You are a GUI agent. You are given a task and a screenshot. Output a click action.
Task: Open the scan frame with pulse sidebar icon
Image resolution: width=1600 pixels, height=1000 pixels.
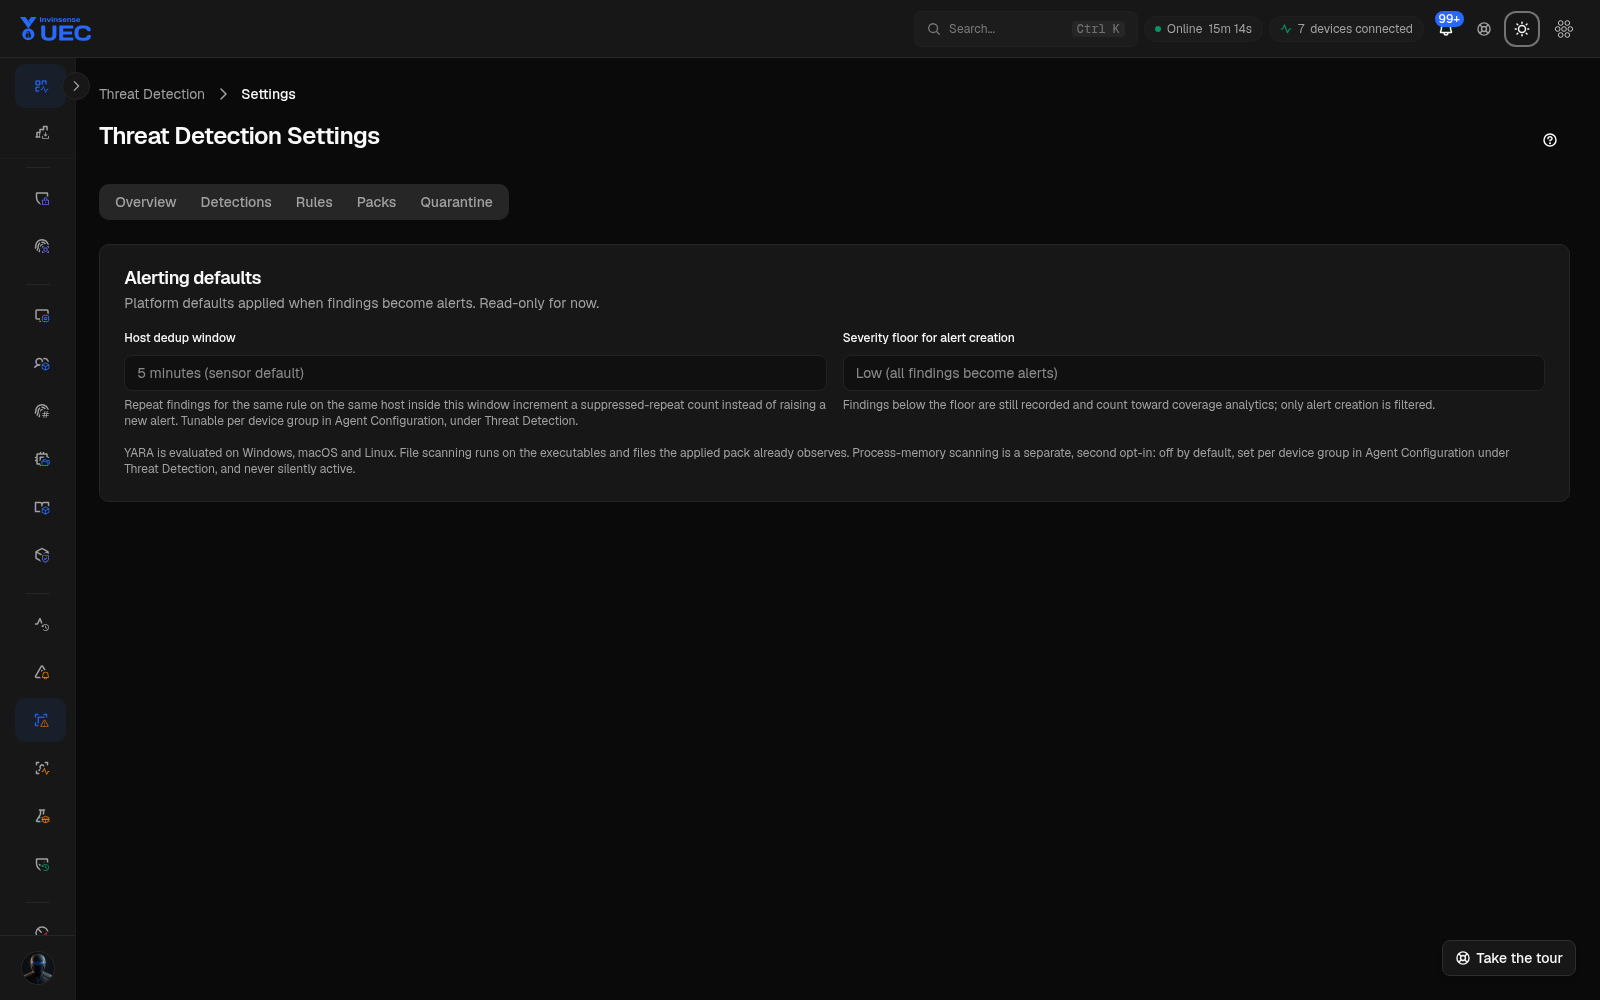(x=41, y=768)
